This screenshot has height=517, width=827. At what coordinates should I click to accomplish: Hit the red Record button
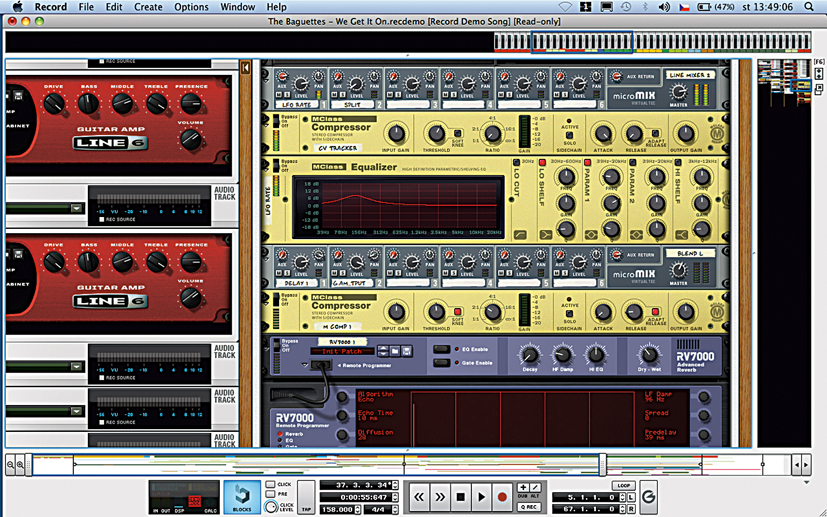(x=502, y=497)
